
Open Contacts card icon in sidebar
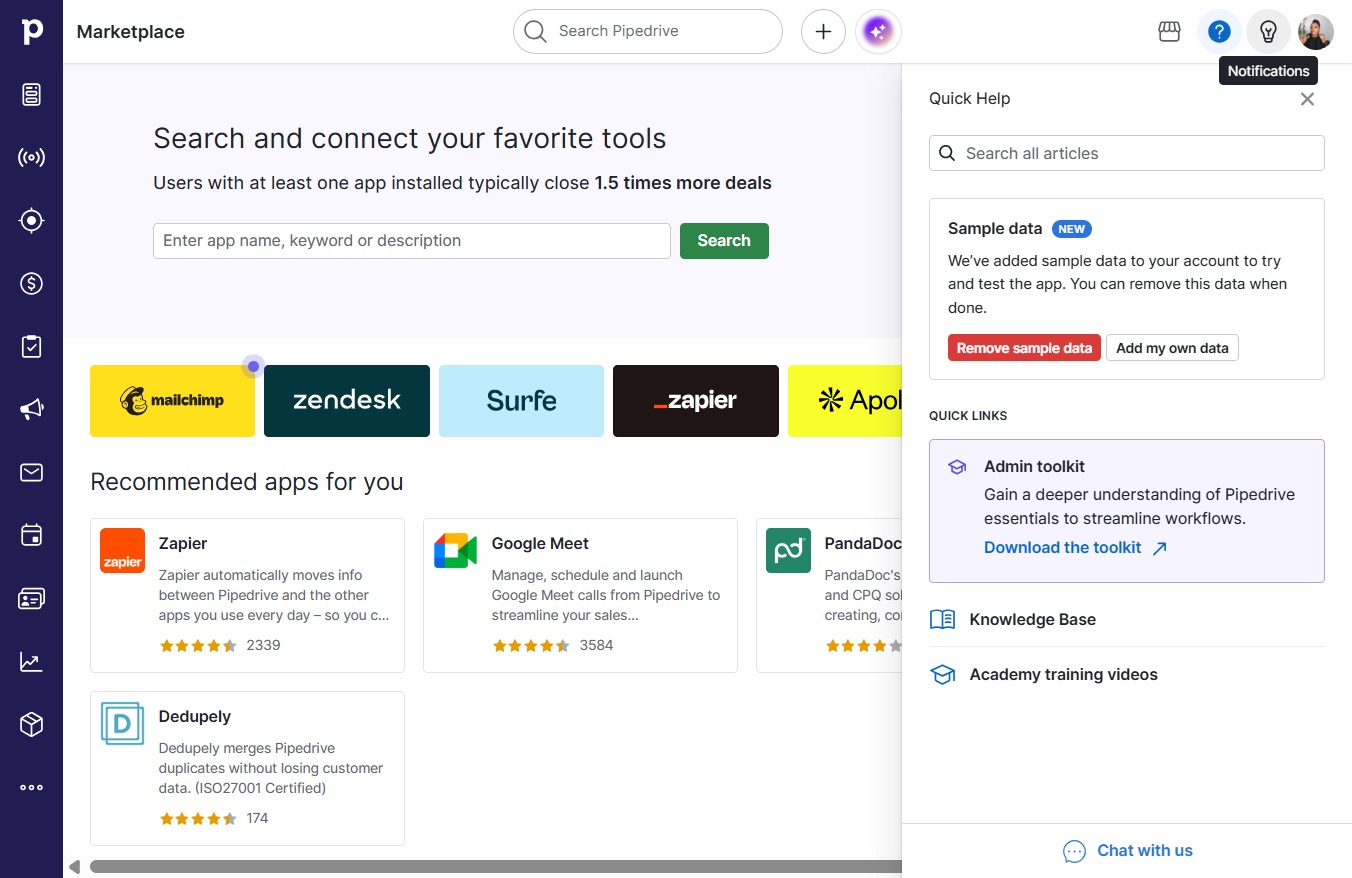[32, 599]
